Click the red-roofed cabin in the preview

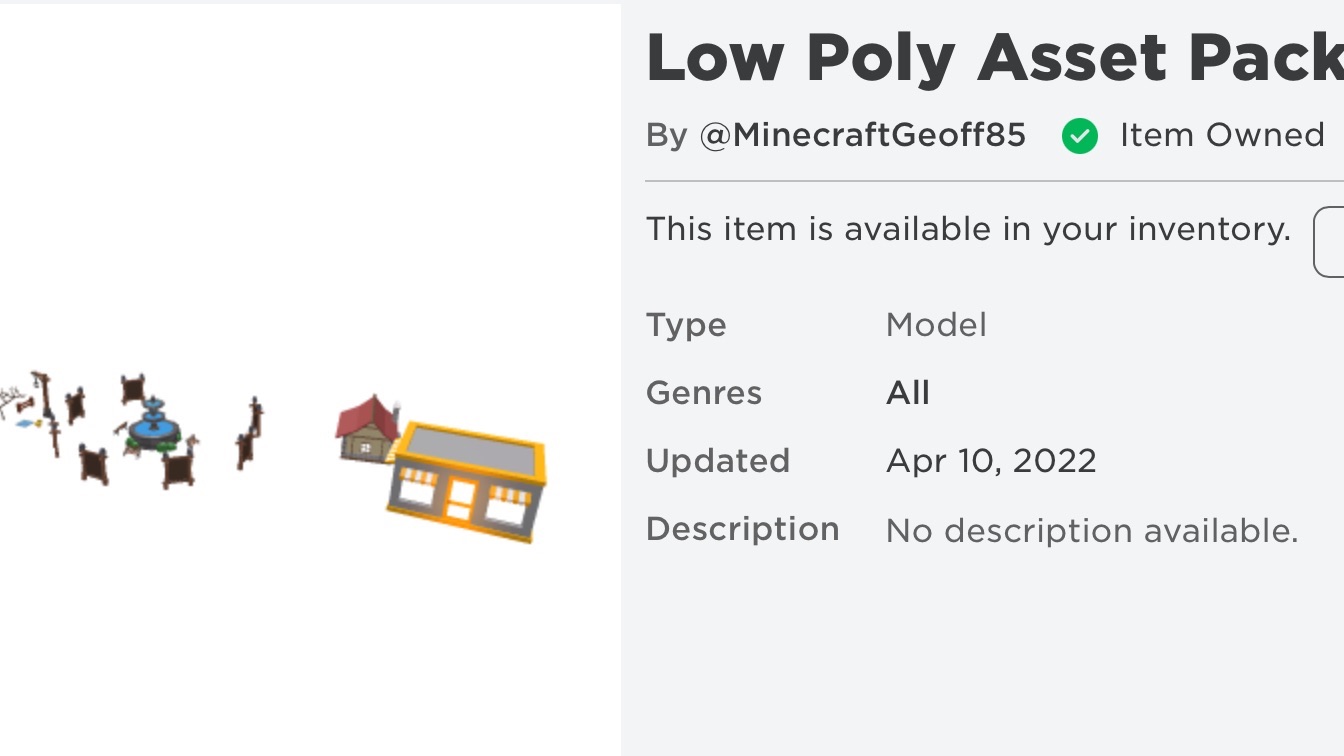point(367,427)
